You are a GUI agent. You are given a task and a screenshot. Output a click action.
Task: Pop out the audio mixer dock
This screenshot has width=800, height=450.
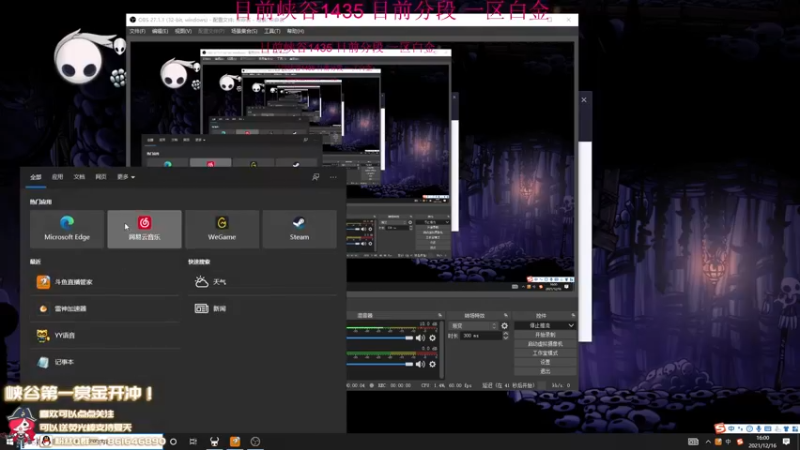(440, 315)
